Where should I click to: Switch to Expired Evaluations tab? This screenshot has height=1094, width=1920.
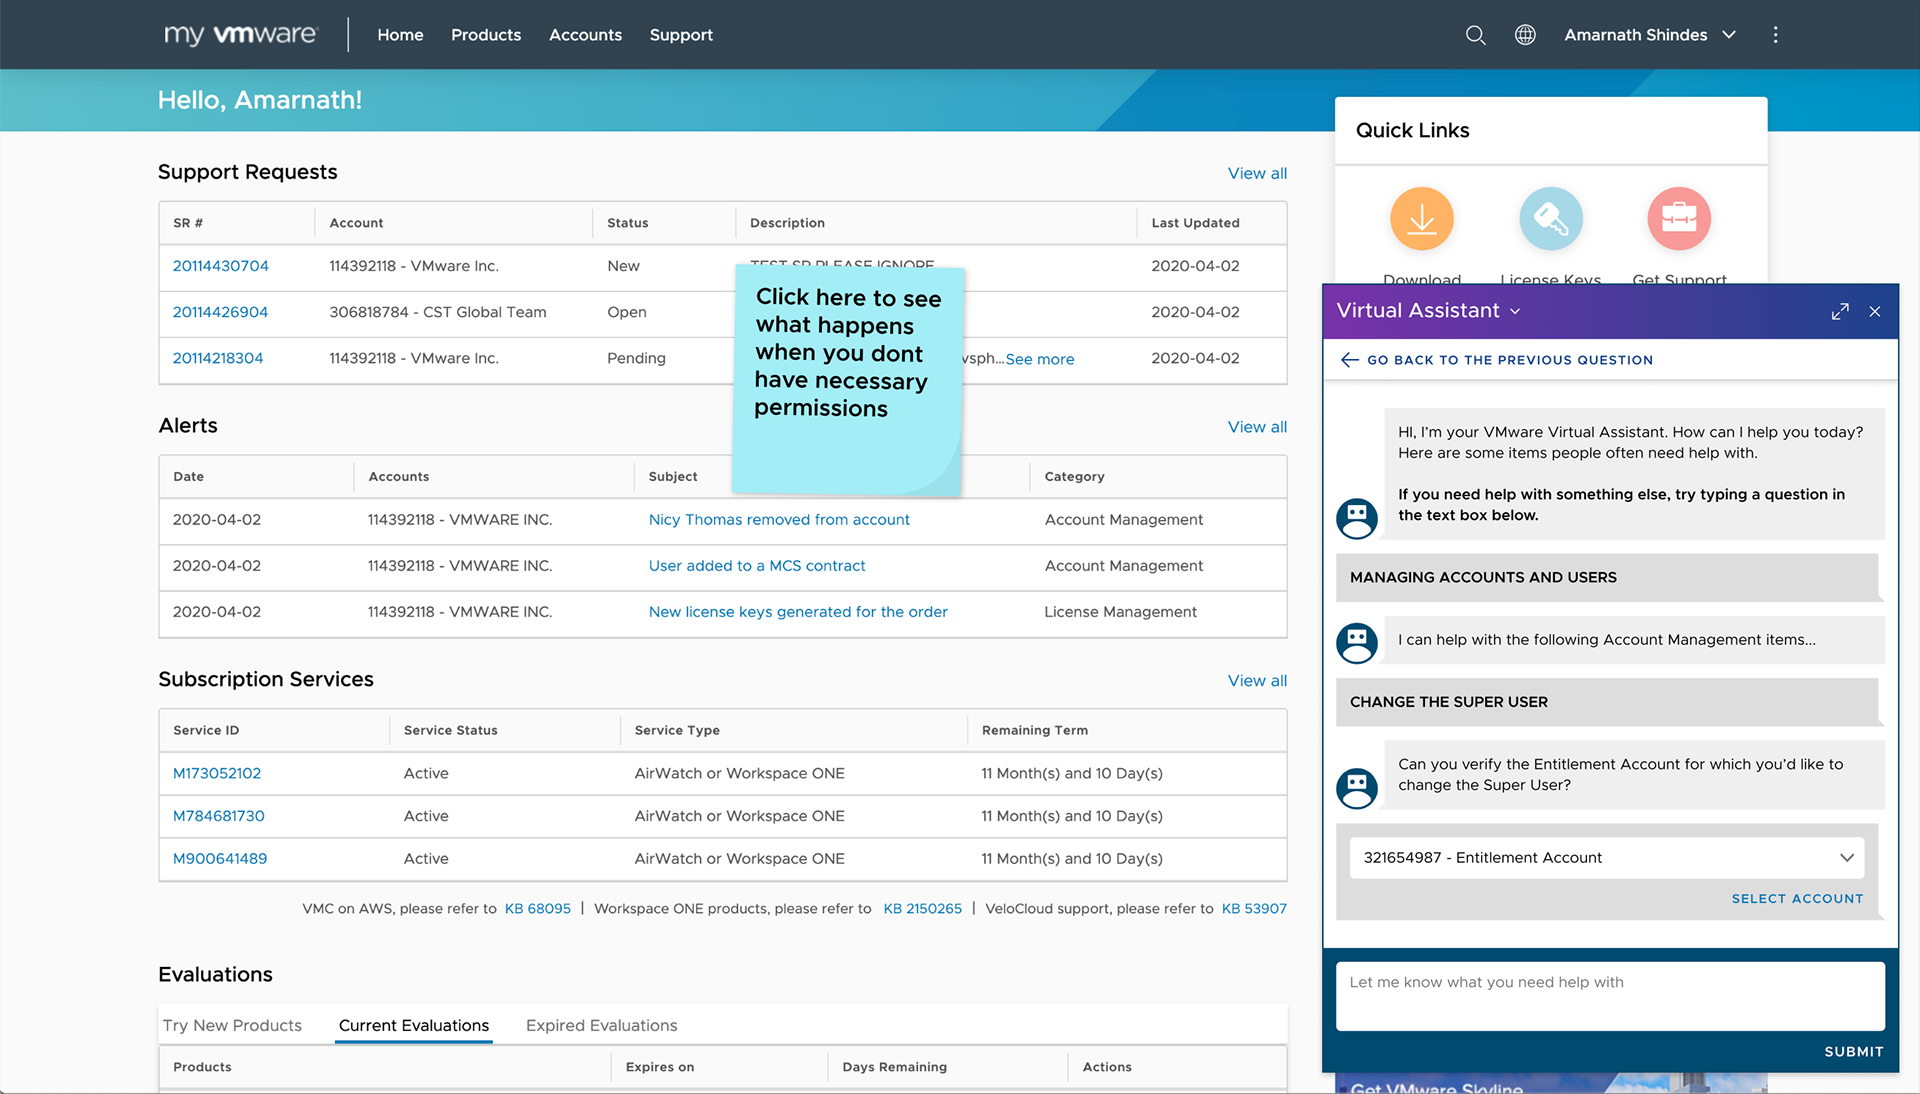click(601, 1025)
